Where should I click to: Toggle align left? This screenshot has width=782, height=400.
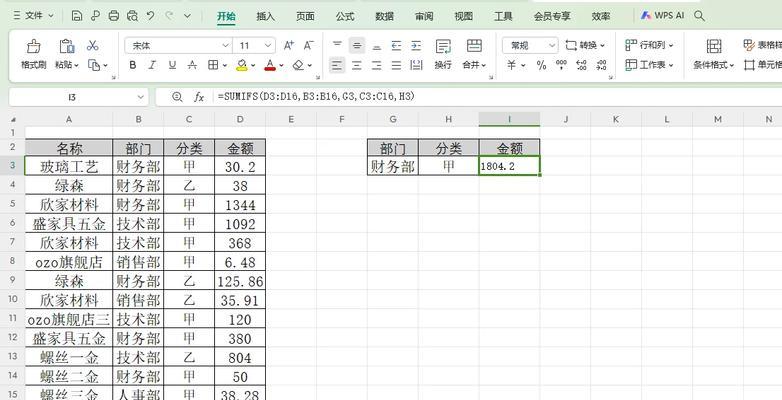click(x=338, y=65)
